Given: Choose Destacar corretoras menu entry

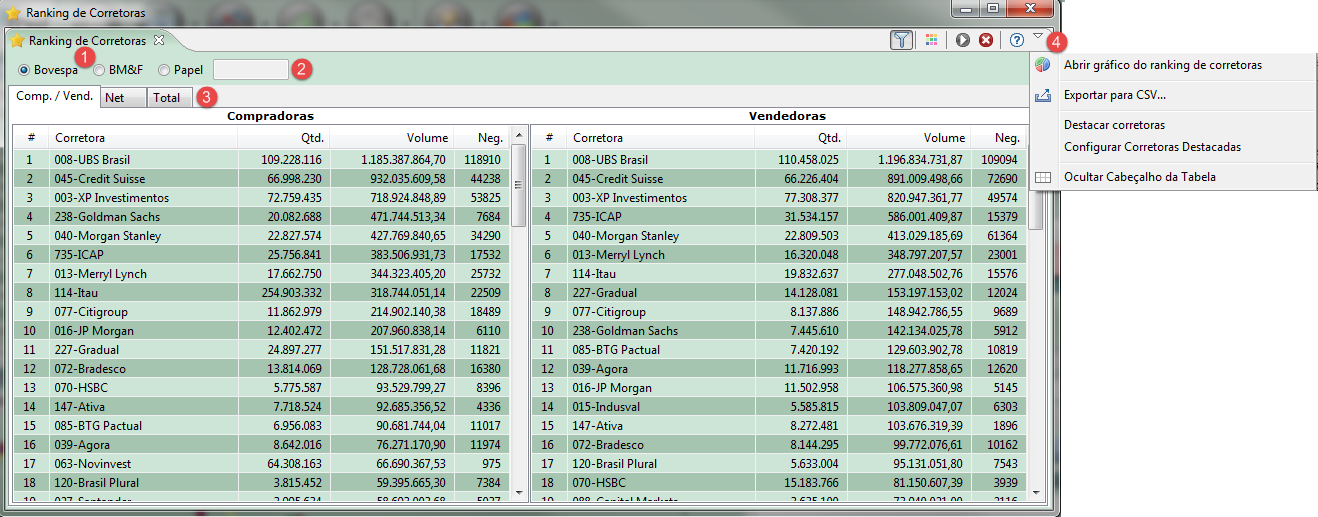Looking at the screenshot, I should (1115, 125).
